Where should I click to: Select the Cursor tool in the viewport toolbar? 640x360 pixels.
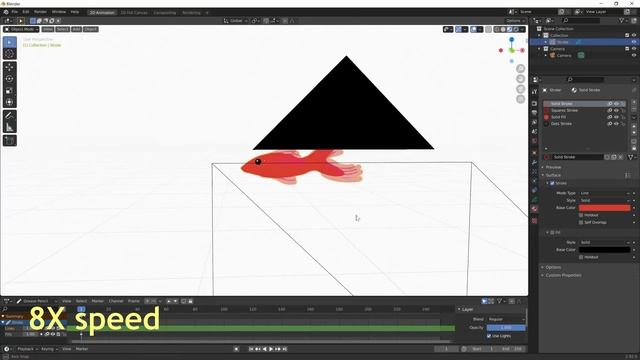(x=9, y=54)
